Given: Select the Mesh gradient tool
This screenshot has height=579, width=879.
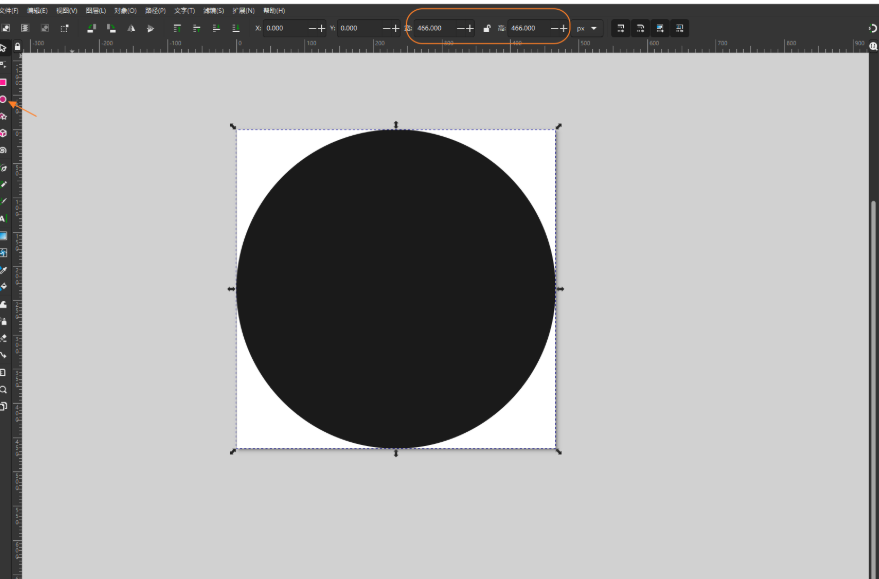Looking at the screenshot, I should (x=3, y=253).
